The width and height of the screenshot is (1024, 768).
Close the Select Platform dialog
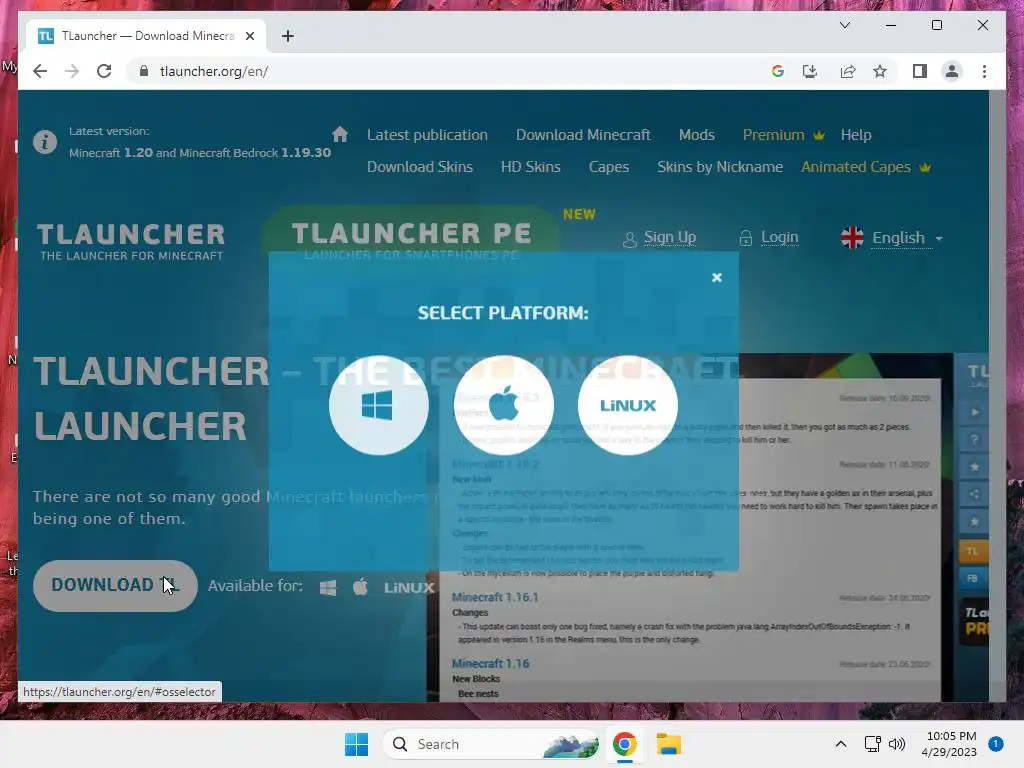pyautogui.click(x=716, y=278)
